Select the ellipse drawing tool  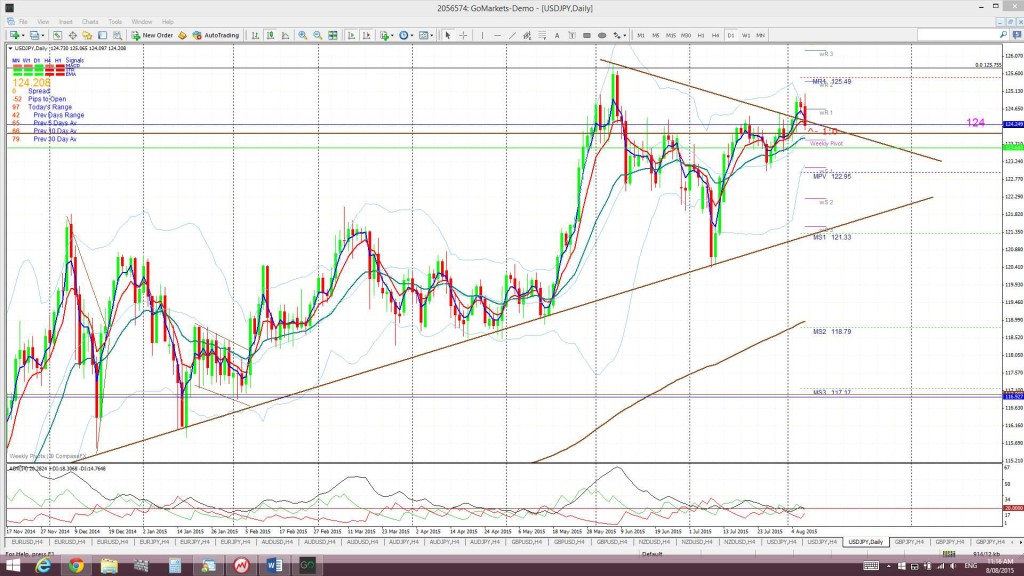(602, 35)
